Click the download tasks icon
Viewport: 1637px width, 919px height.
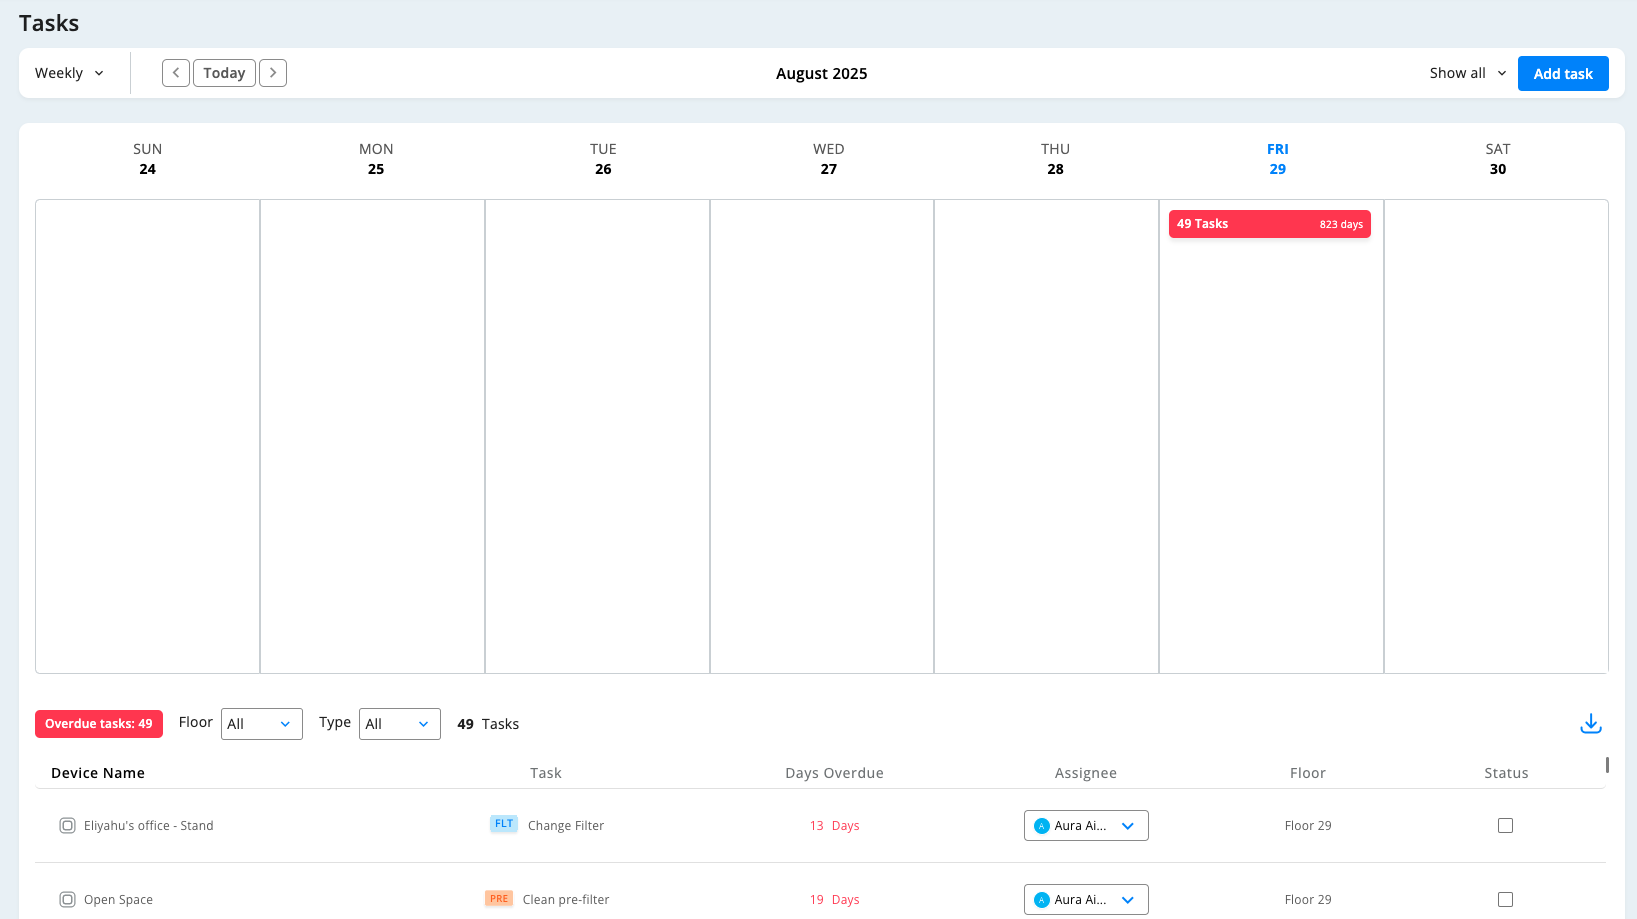pos(1590,724)
